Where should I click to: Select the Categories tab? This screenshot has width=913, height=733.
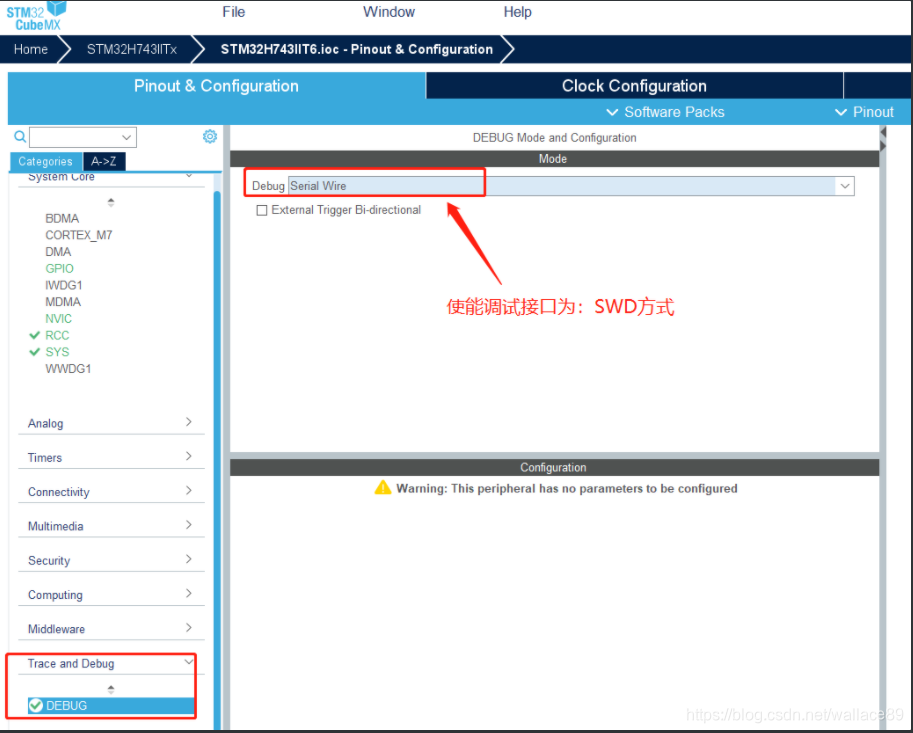click(45, 161)
